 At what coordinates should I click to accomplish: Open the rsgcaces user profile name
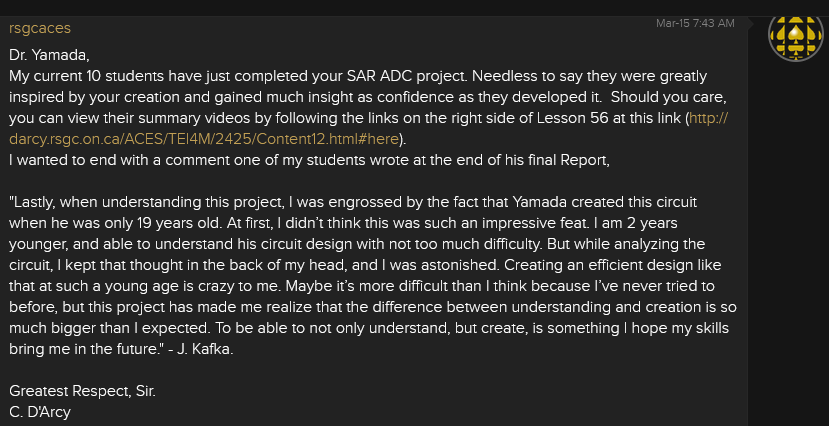(39, 28)
